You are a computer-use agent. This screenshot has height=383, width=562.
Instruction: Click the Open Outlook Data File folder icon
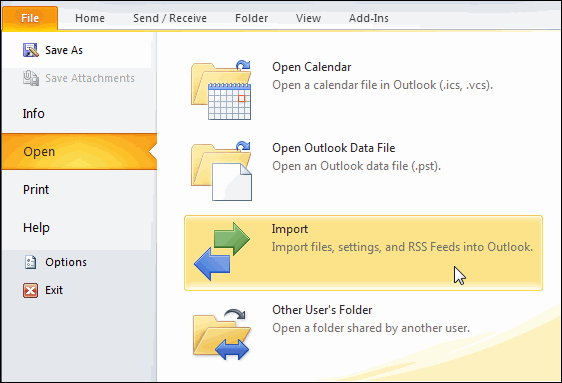pyautogui.click(x=221, y=171)
